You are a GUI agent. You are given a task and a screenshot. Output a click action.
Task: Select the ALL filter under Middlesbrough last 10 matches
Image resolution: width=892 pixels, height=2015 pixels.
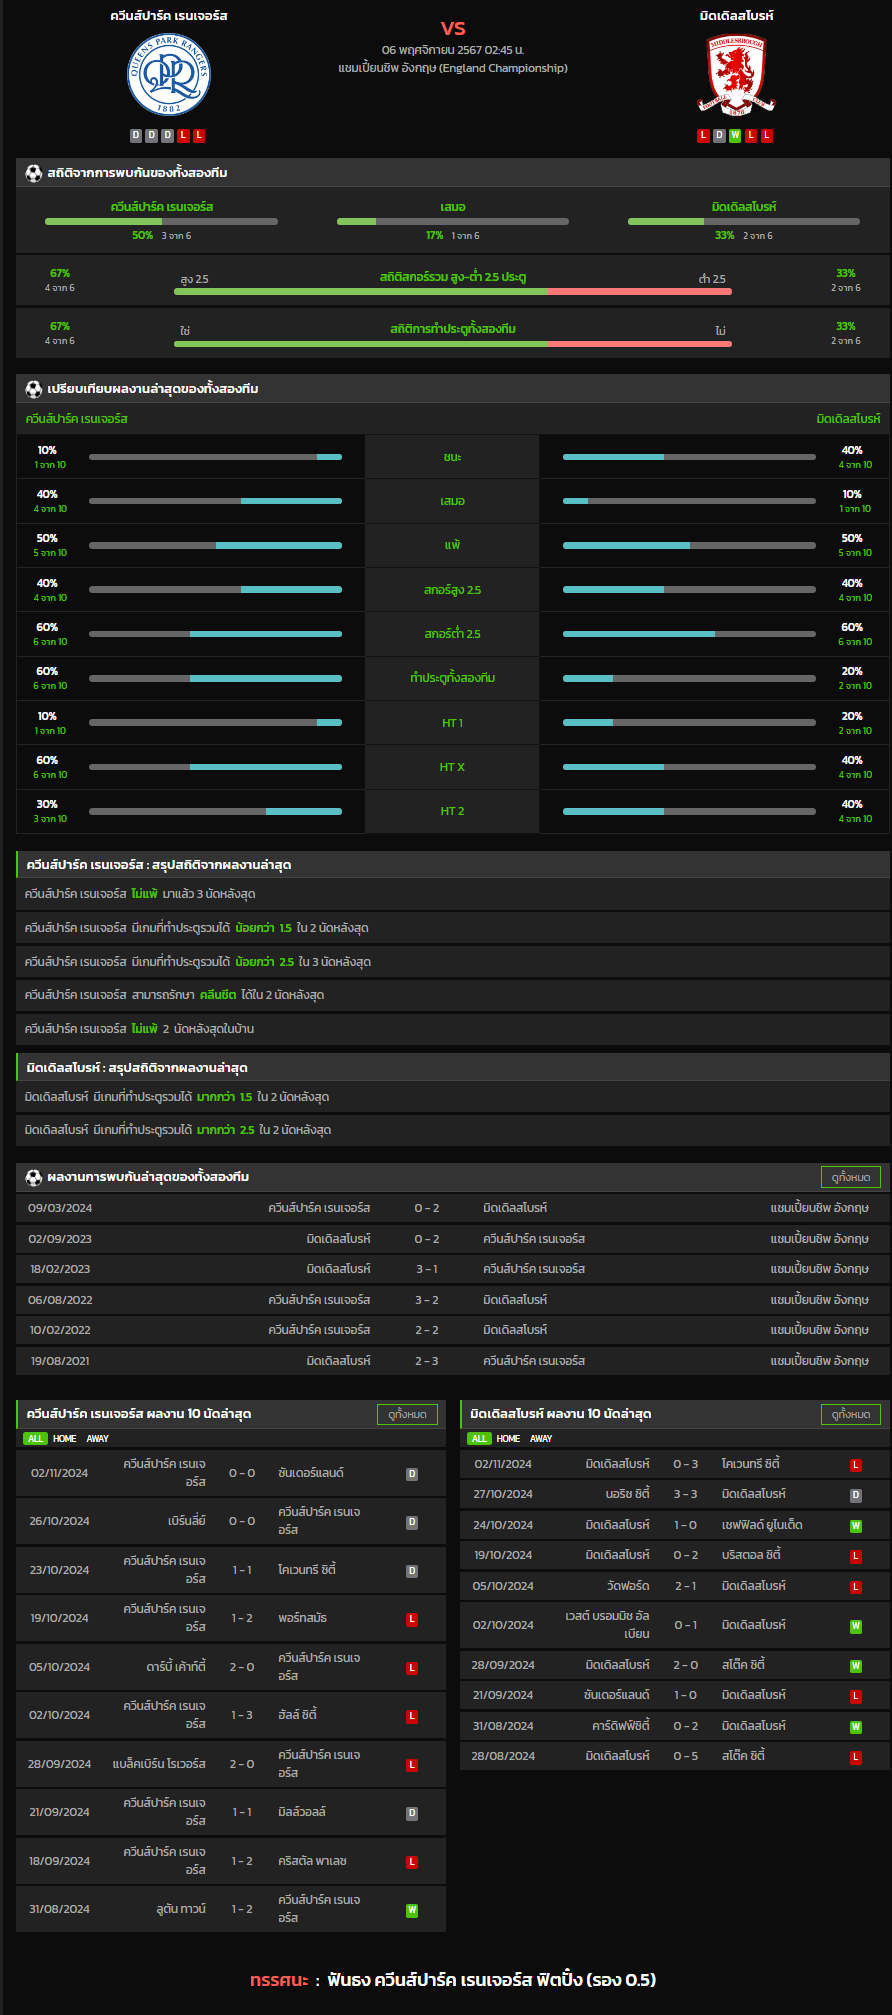pos(479,1439)
